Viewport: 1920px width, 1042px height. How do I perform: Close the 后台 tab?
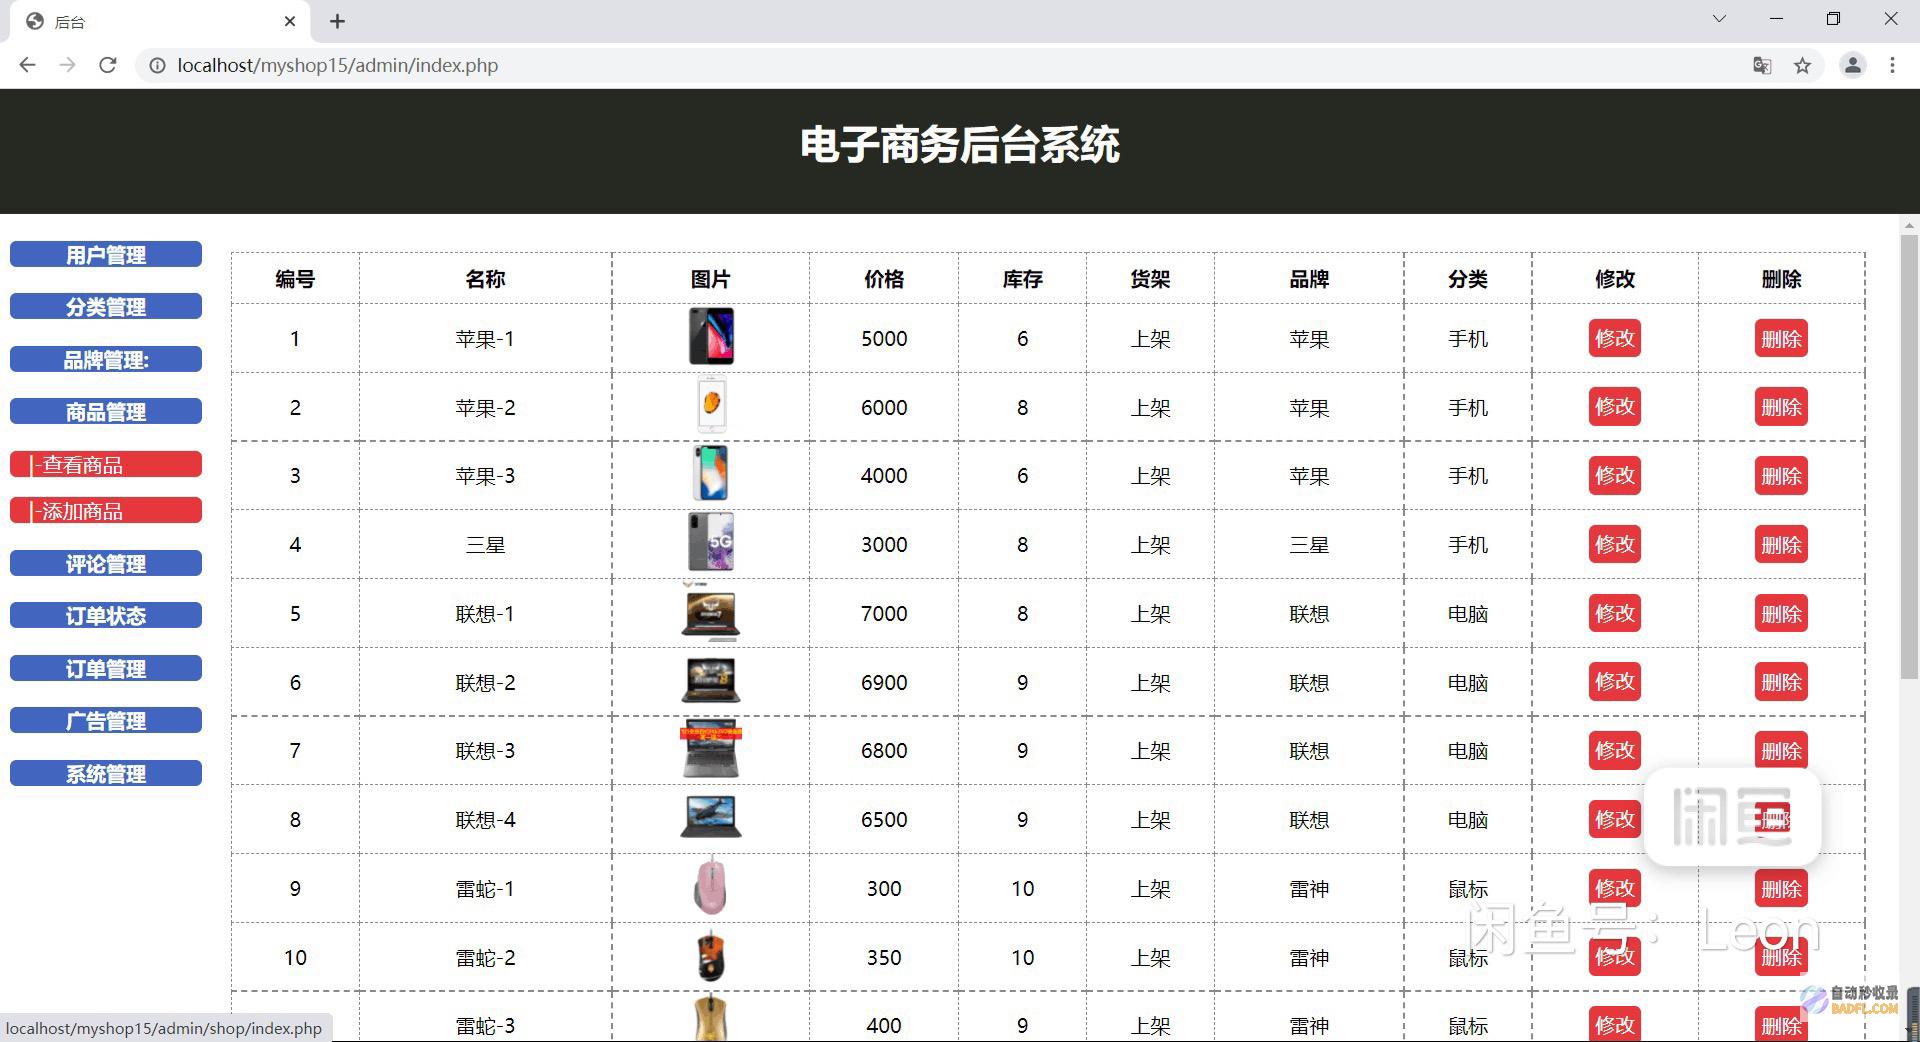click(290, 21)
